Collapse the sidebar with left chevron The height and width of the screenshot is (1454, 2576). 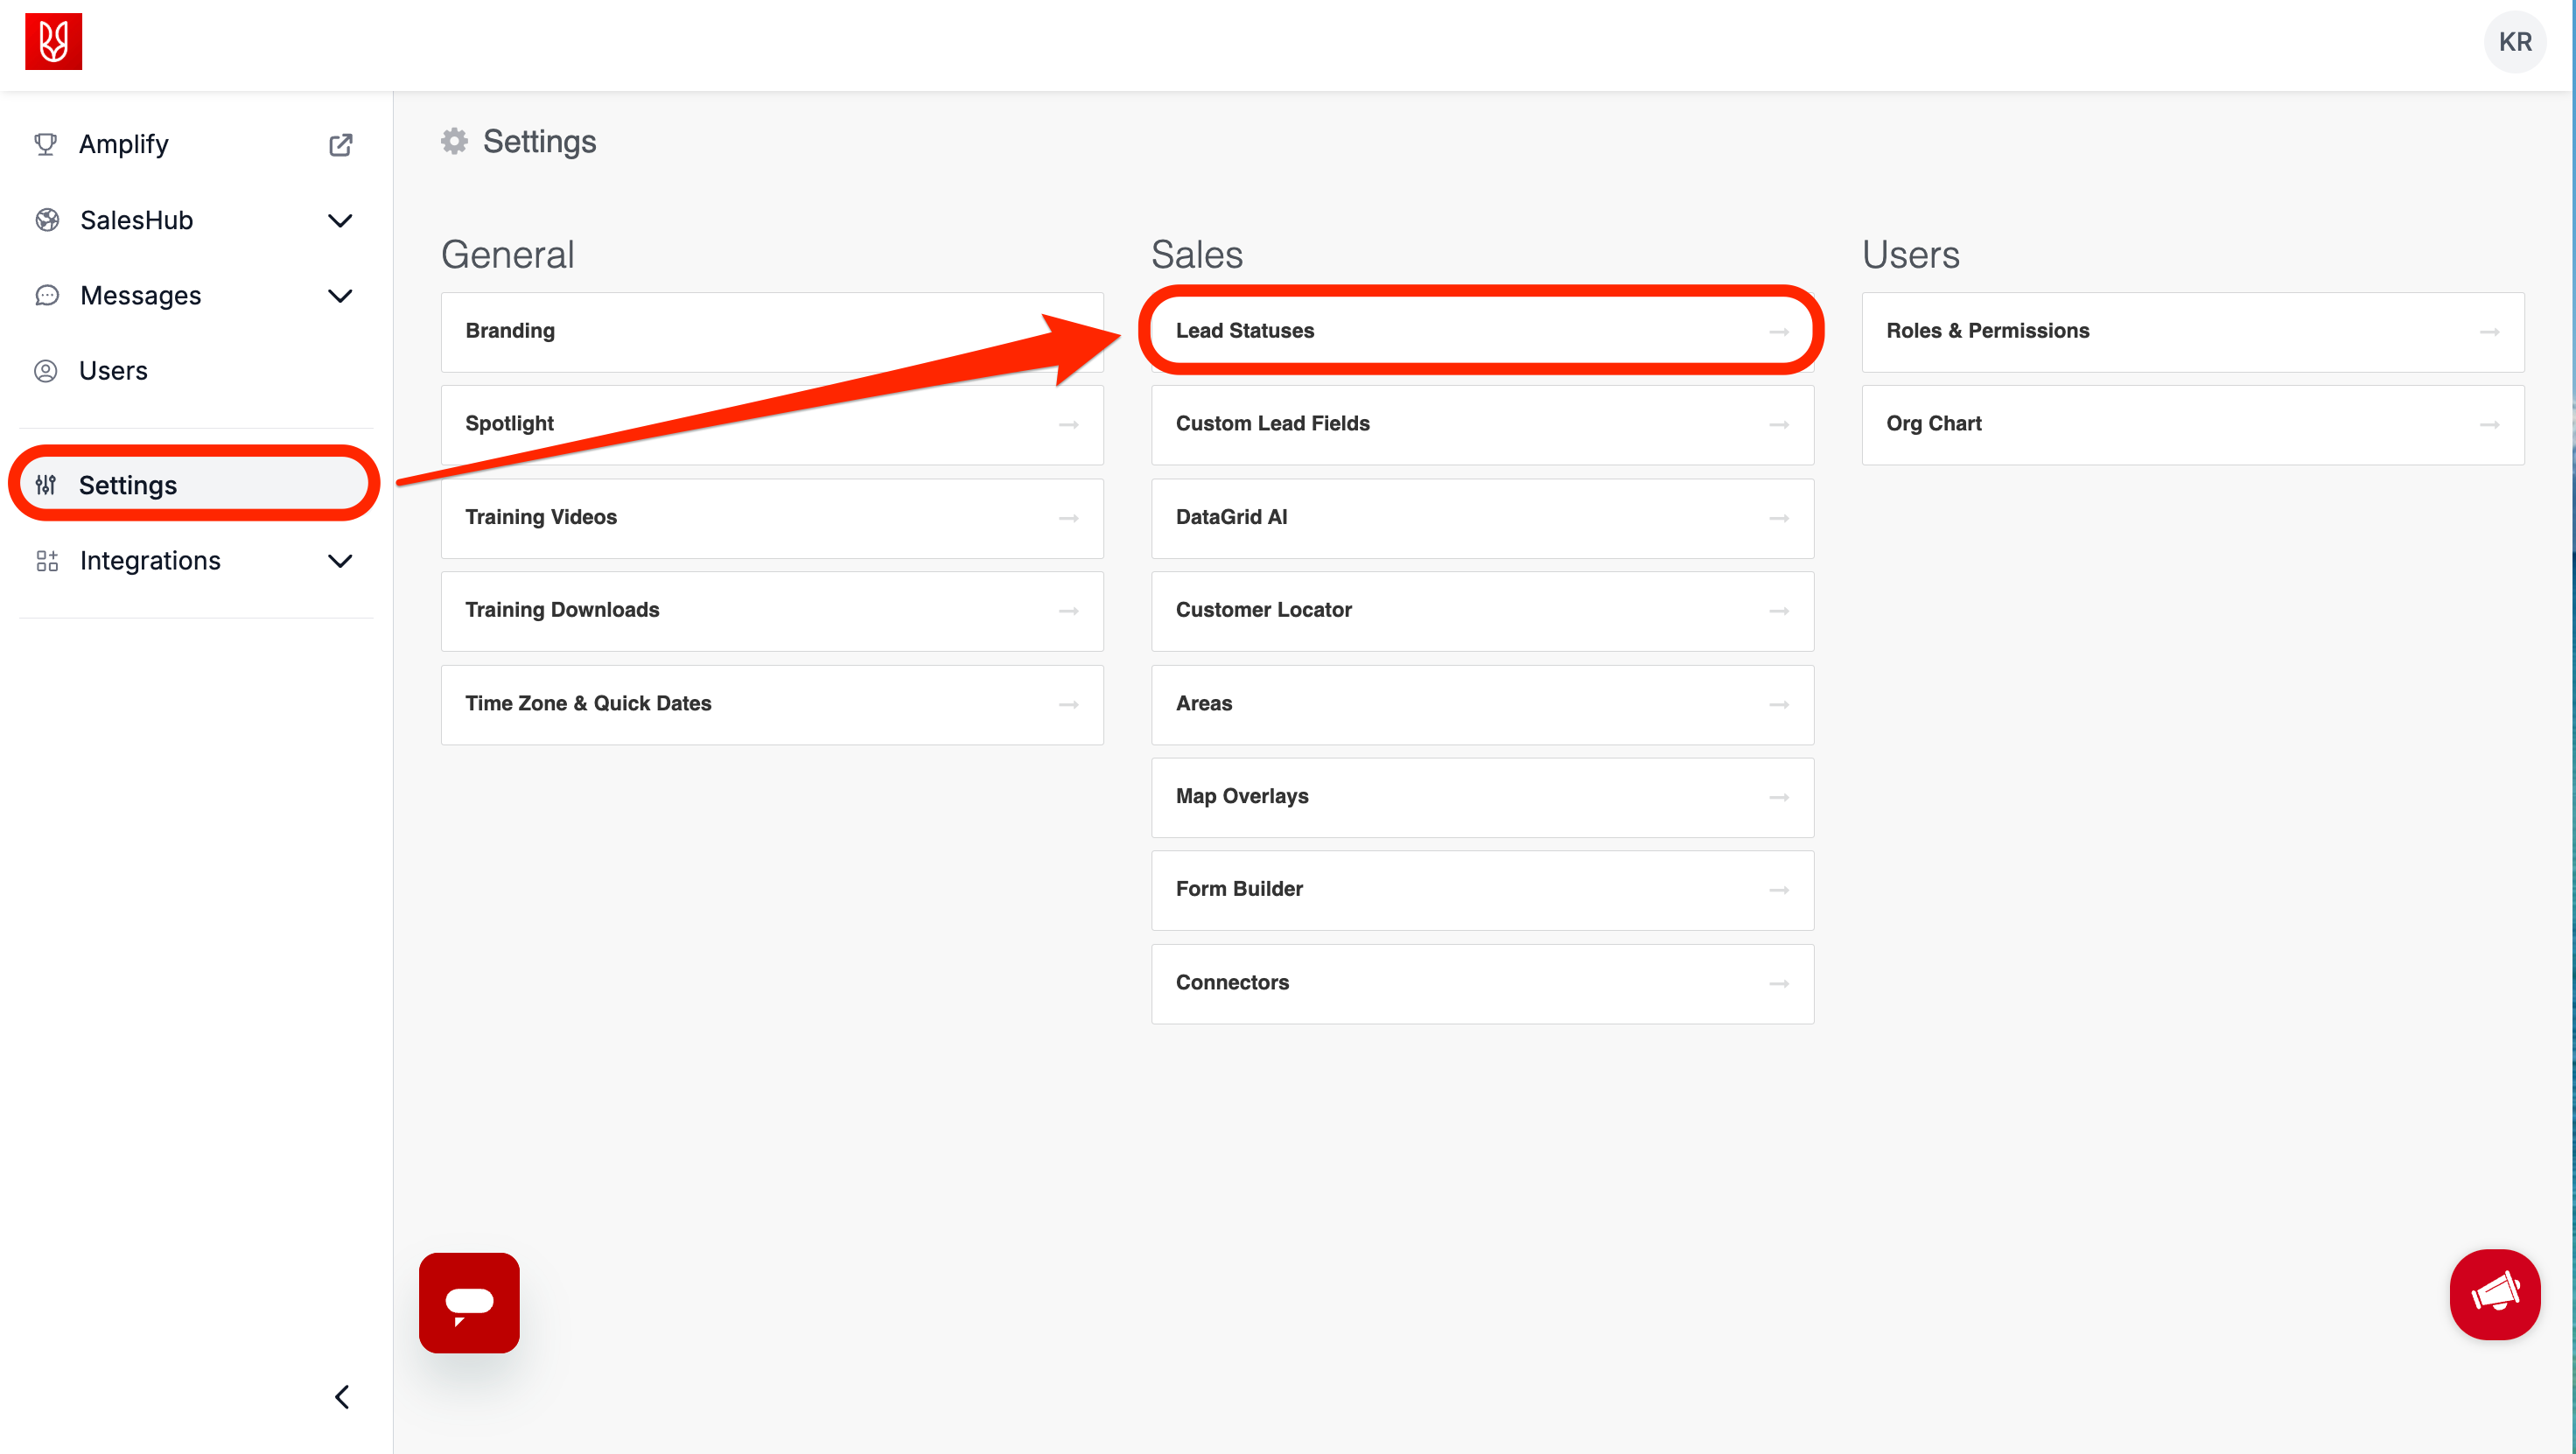click(342, 1396)
